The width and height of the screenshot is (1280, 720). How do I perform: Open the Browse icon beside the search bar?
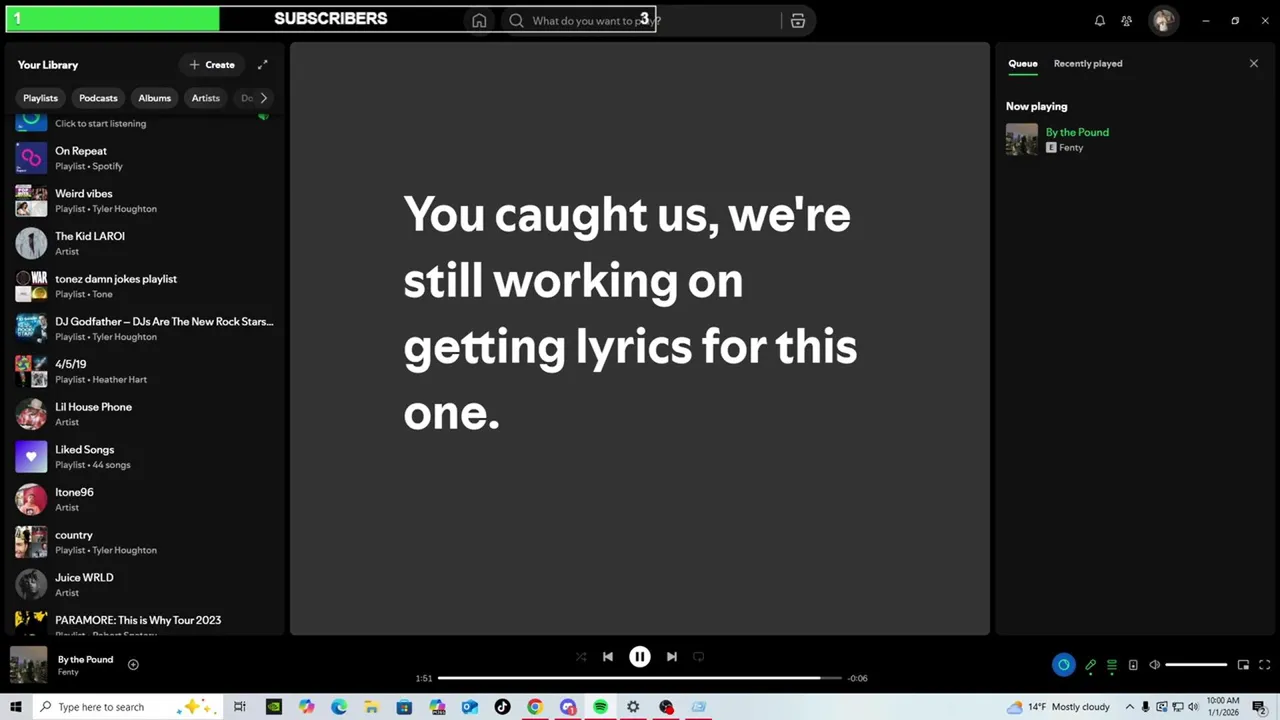pyautogui.click(x=798, y=20)
